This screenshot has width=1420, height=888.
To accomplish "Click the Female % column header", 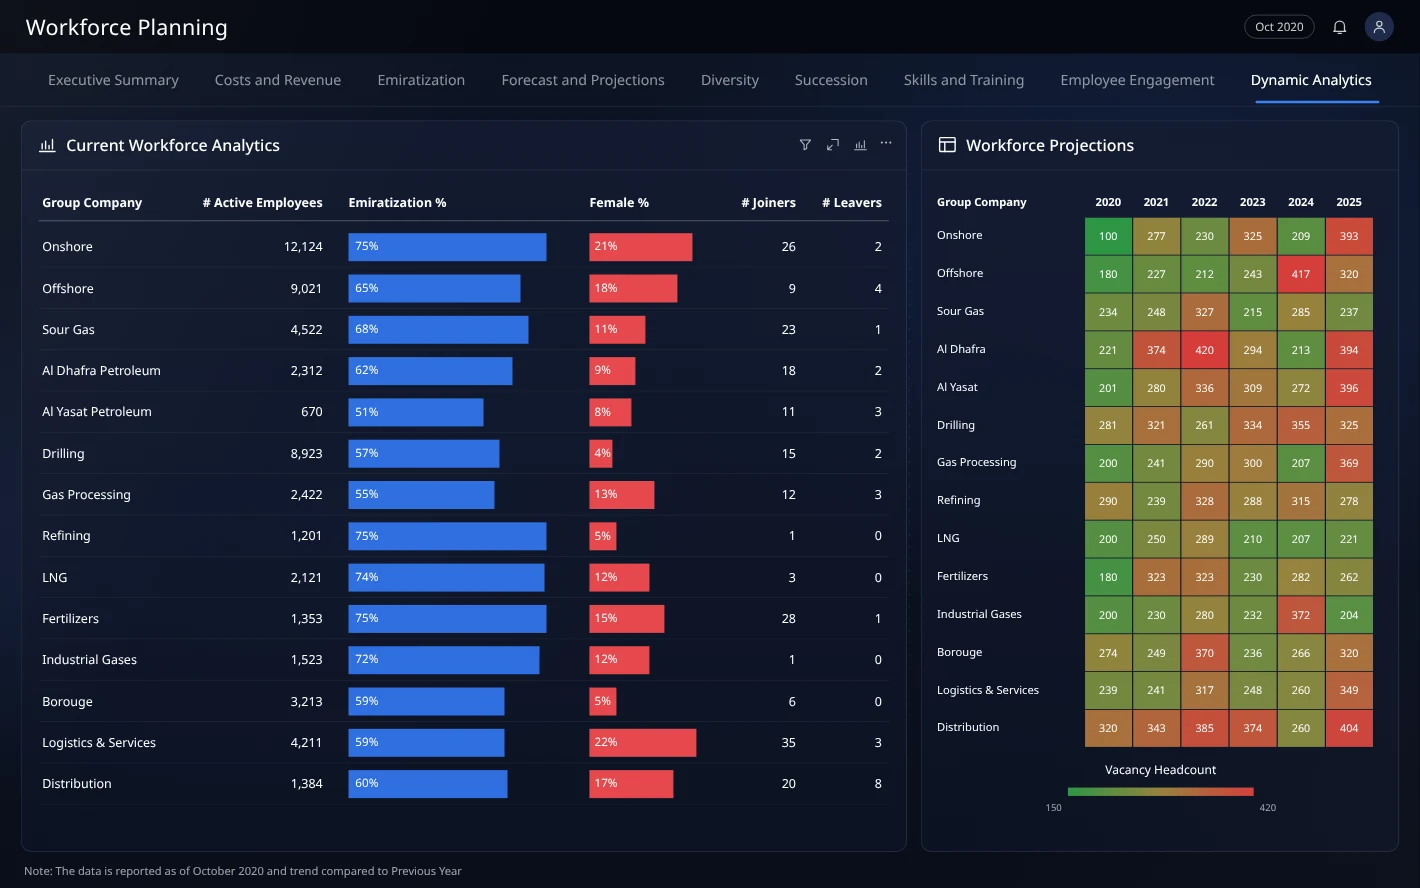I will pos(619,203).
